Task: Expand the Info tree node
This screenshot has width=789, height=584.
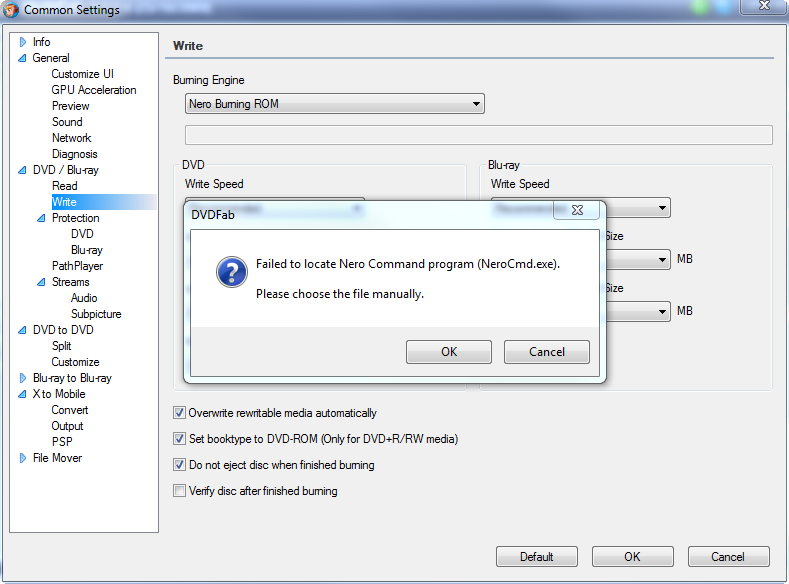Action: point(23,42)
